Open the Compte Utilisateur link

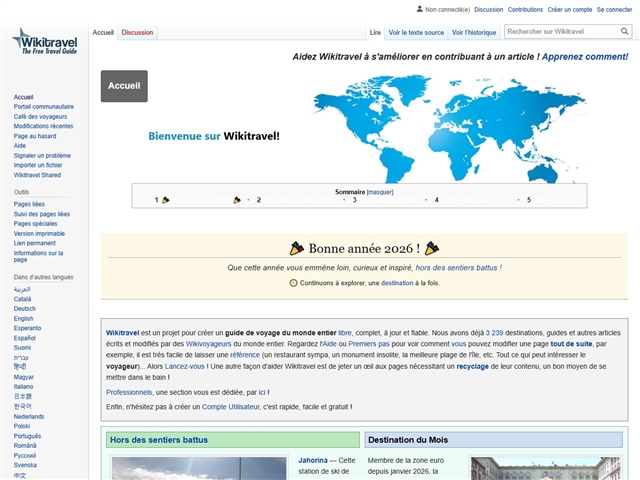(x=231, y=407)
